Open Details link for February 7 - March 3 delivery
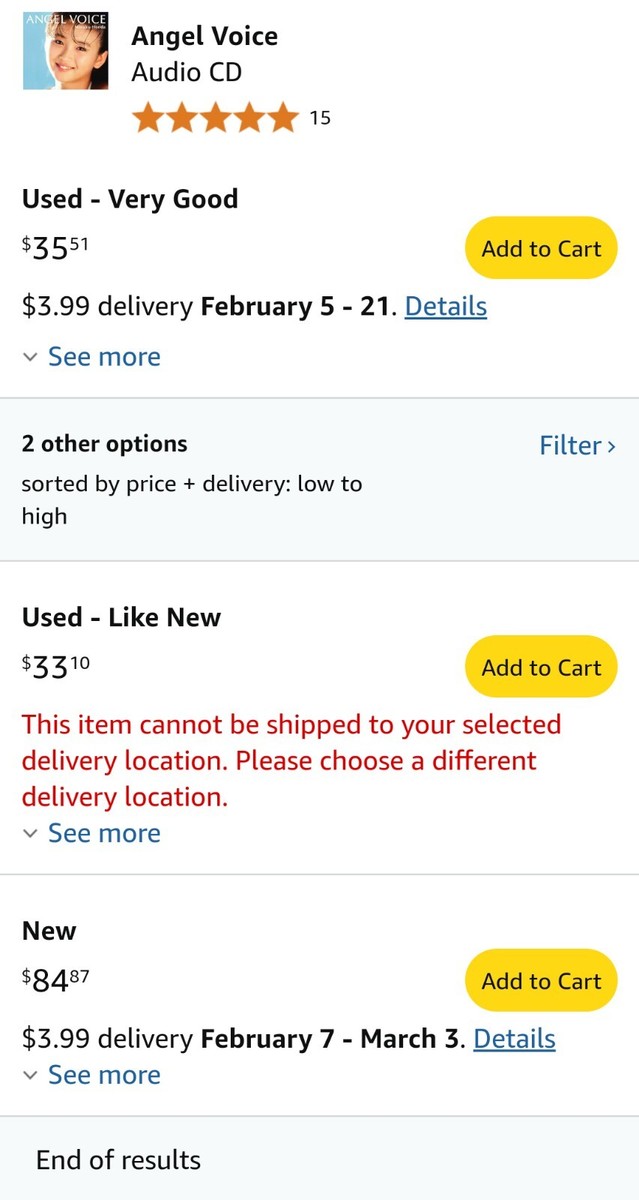This screenshot has height=1200, width=639. pyautogui.click(x=514, y=1039)
